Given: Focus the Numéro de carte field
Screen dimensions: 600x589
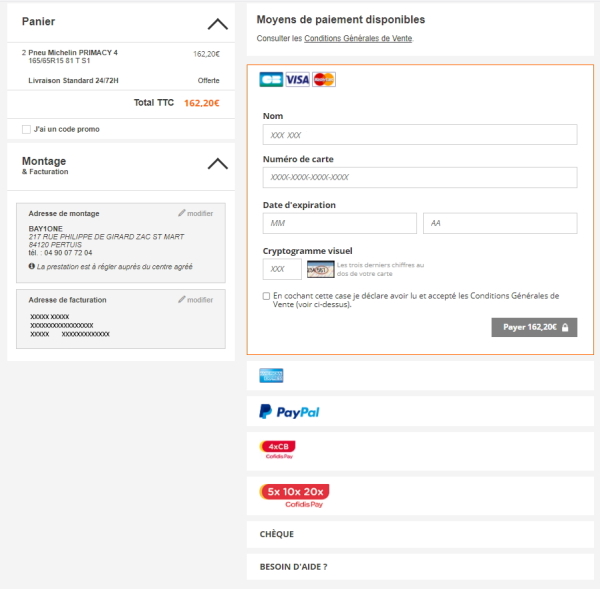Looking at the screenshot, I should tap(420, 177).
